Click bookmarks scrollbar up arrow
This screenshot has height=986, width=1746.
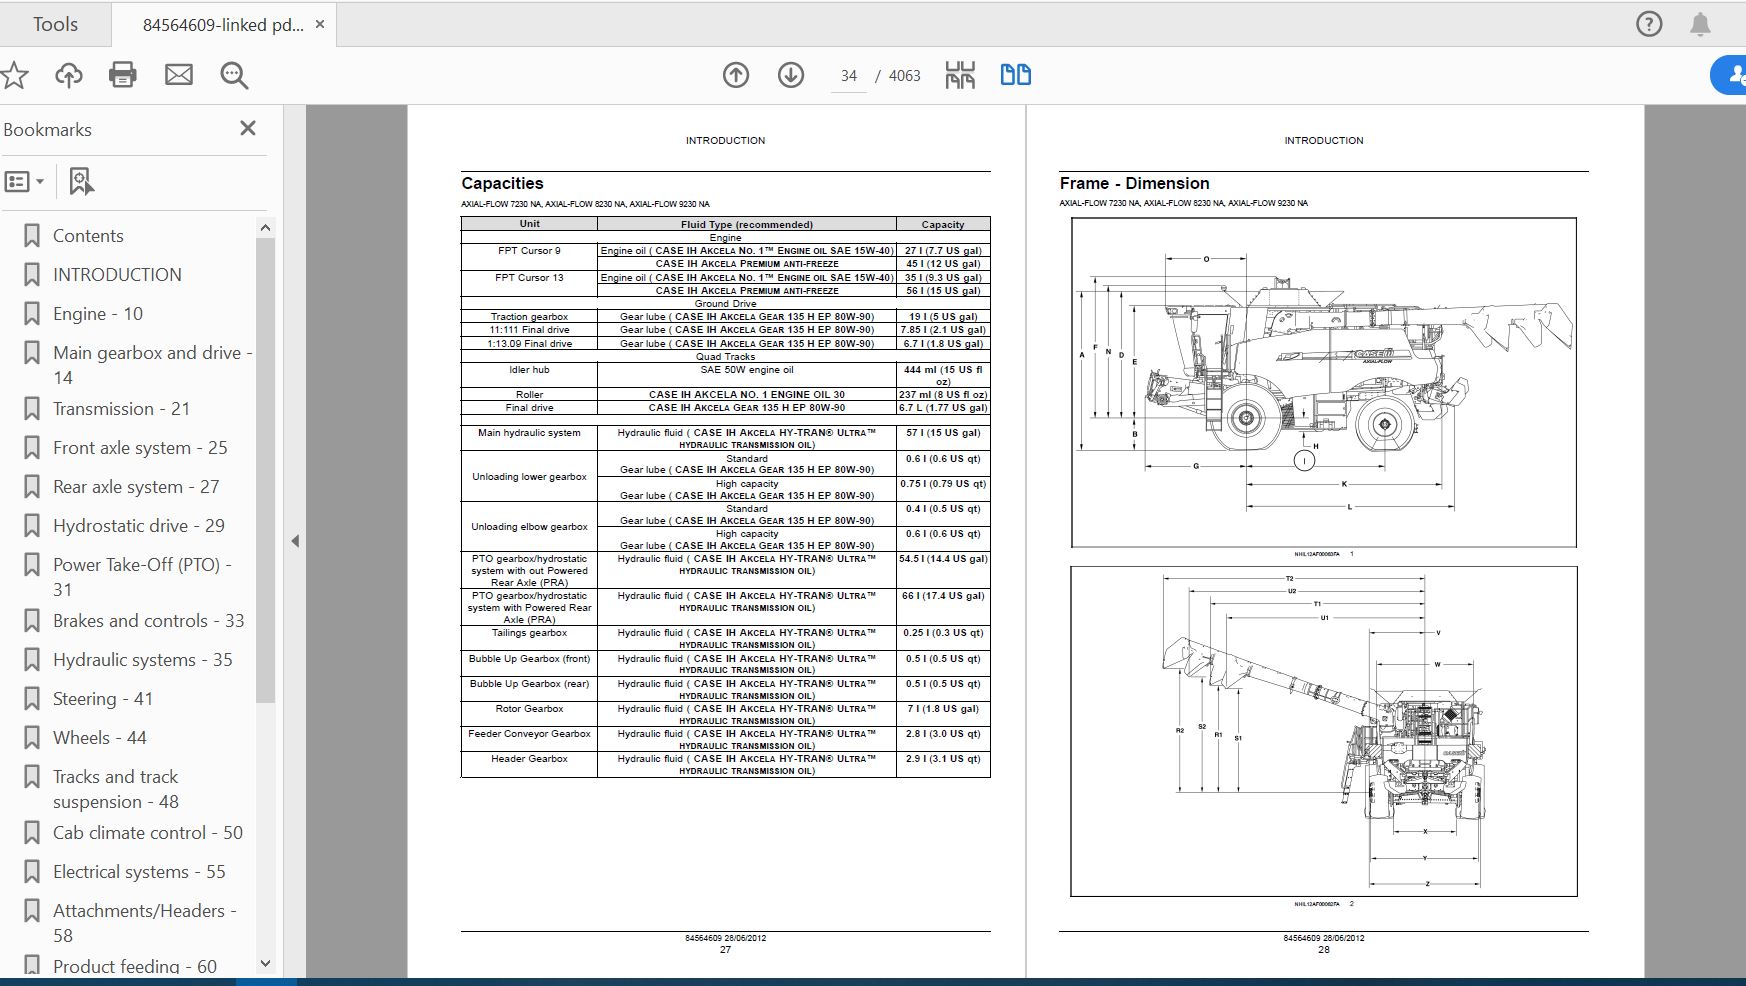pos(265,228)
